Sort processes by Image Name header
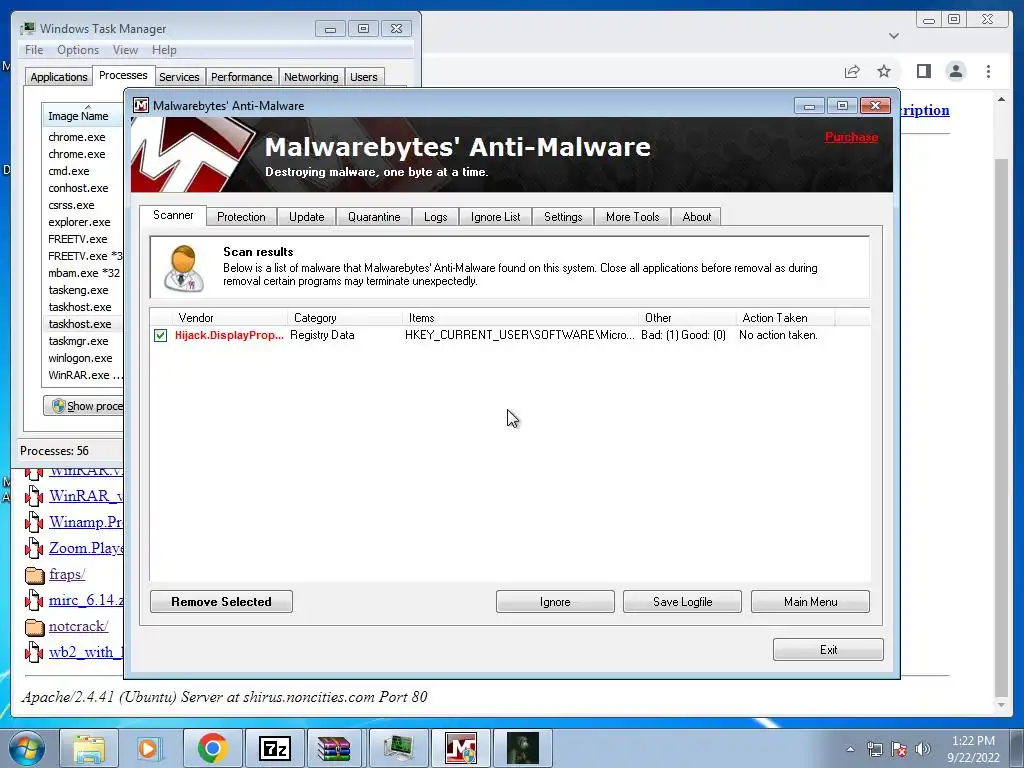Viewport: 1024px width, 768px height. [x=83, y=115]
